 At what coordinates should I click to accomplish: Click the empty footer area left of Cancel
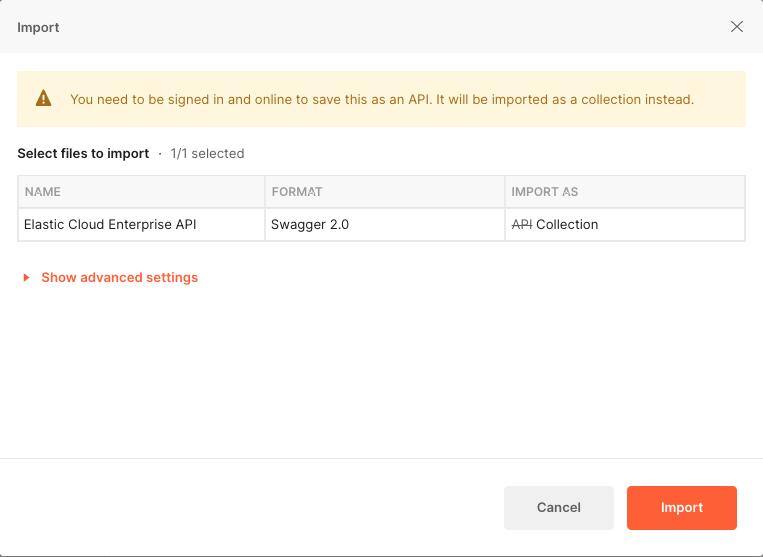[x=250, y=507]
